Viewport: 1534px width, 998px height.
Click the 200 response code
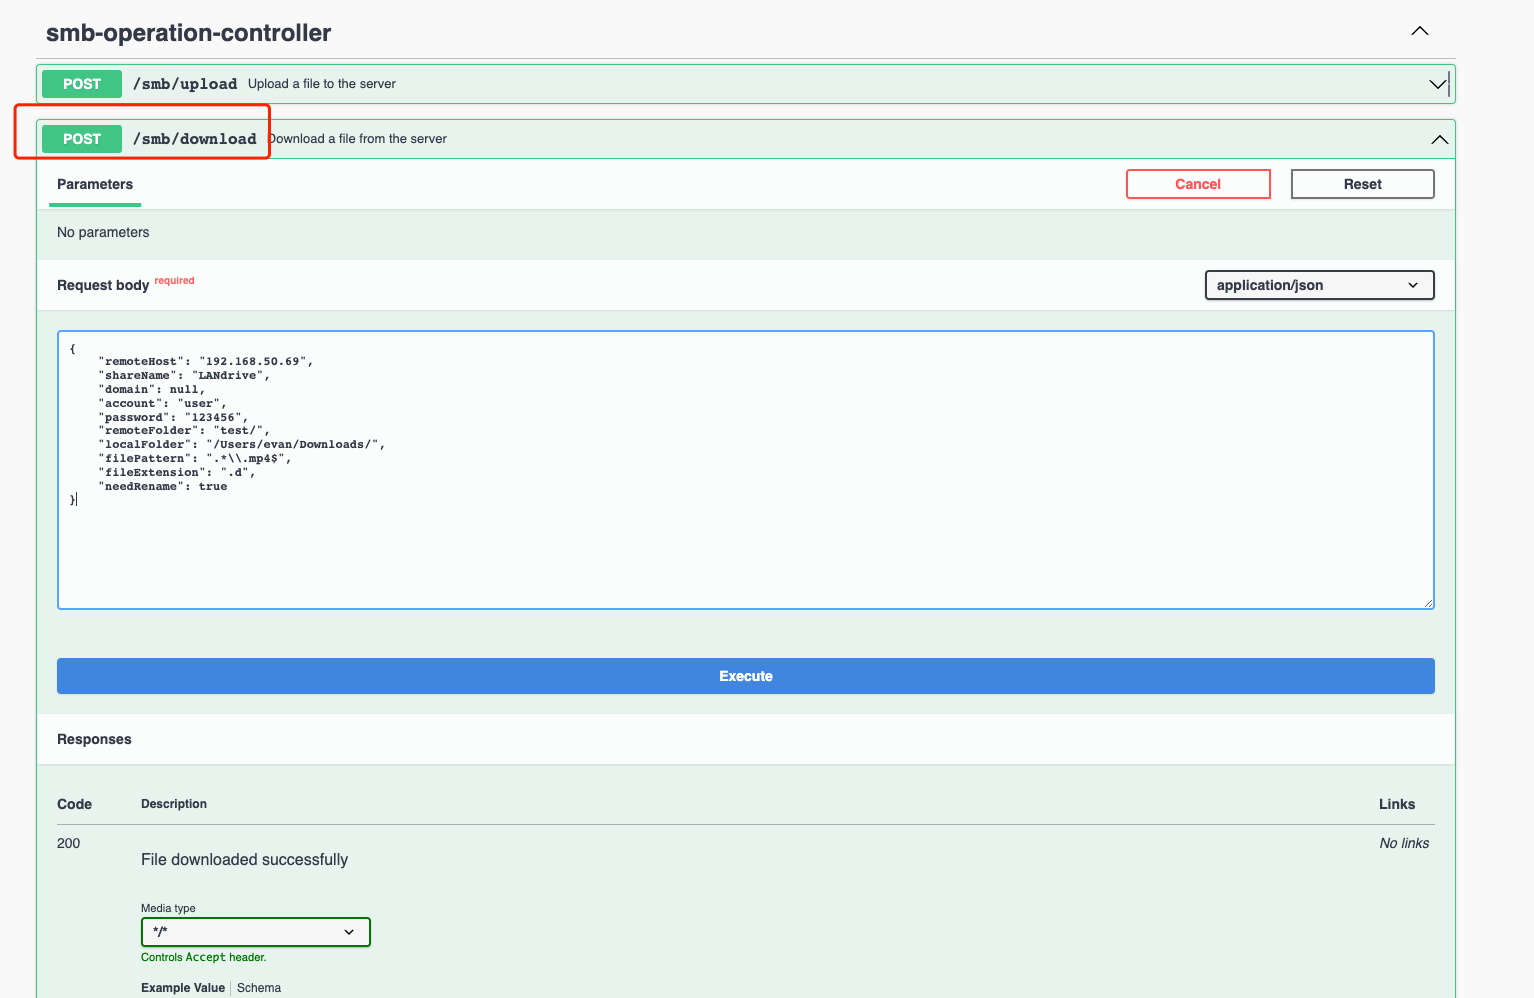(x=69, y=843)
